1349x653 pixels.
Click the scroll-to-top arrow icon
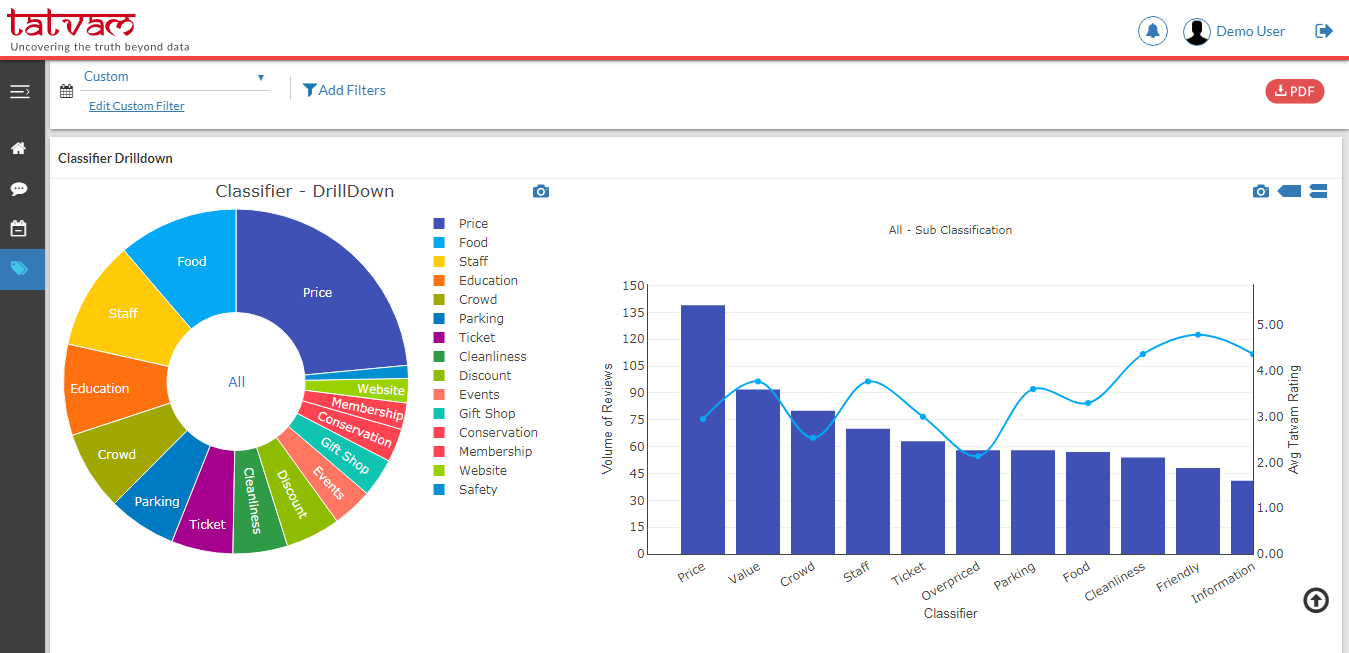tap(1315, 600)
